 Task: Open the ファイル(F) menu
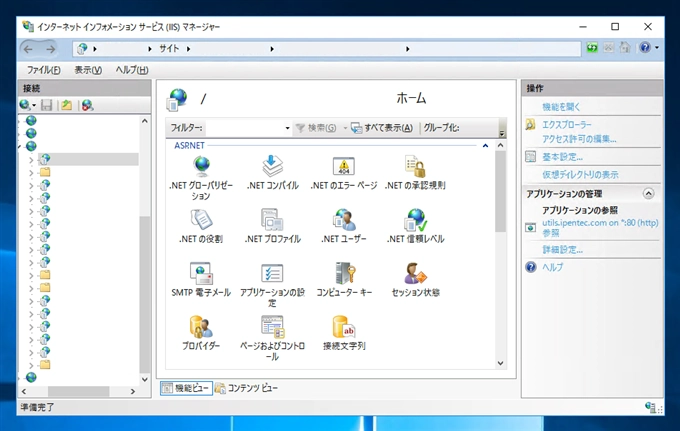(43, 70)
